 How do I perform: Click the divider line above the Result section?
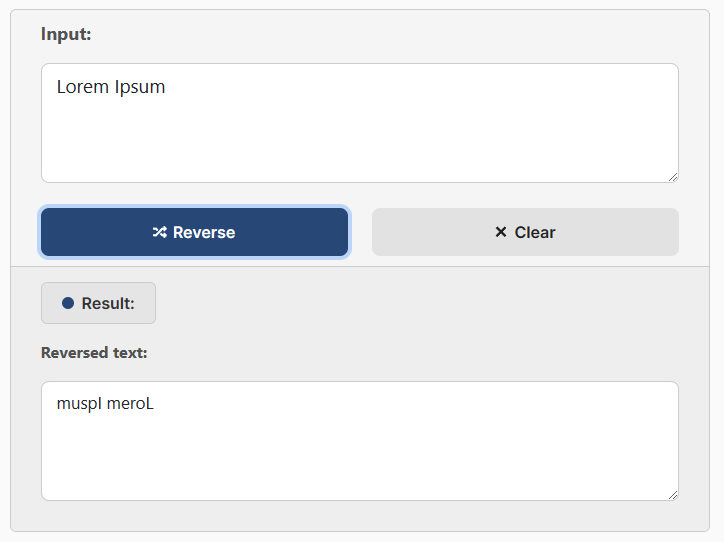[x=360, y=266]
